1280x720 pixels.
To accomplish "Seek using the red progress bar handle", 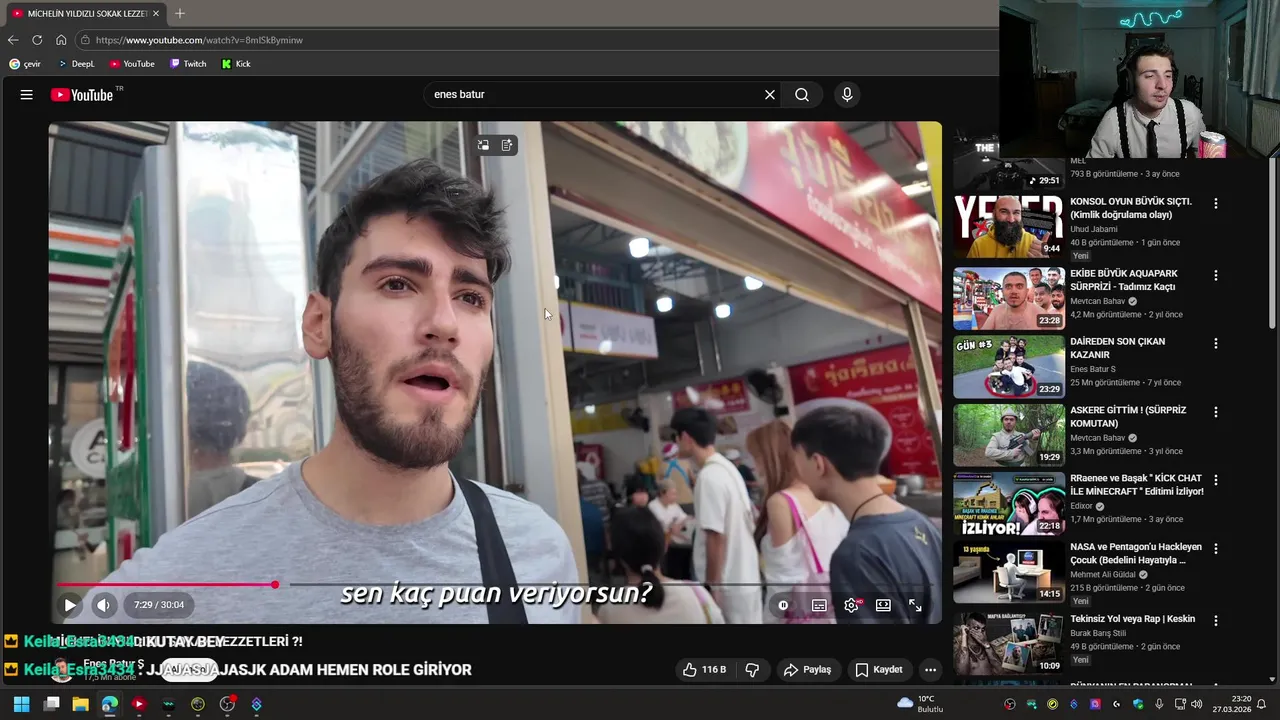I will pyautogui.click(x=275, y=585).
